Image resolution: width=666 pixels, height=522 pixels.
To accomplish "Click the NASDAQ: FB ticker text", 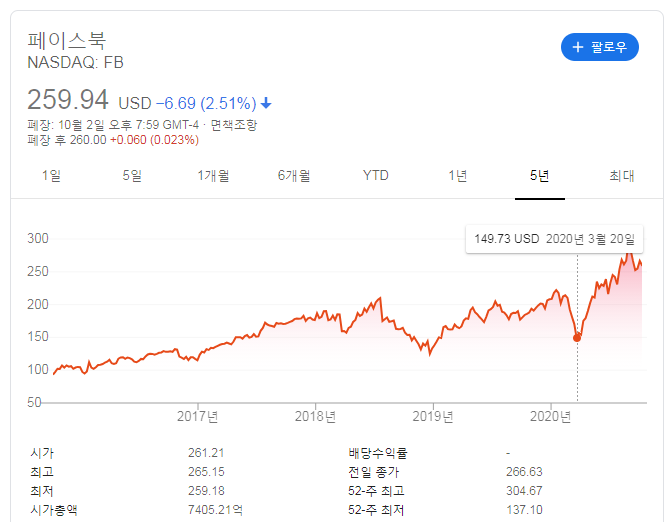I will point(76,62).
